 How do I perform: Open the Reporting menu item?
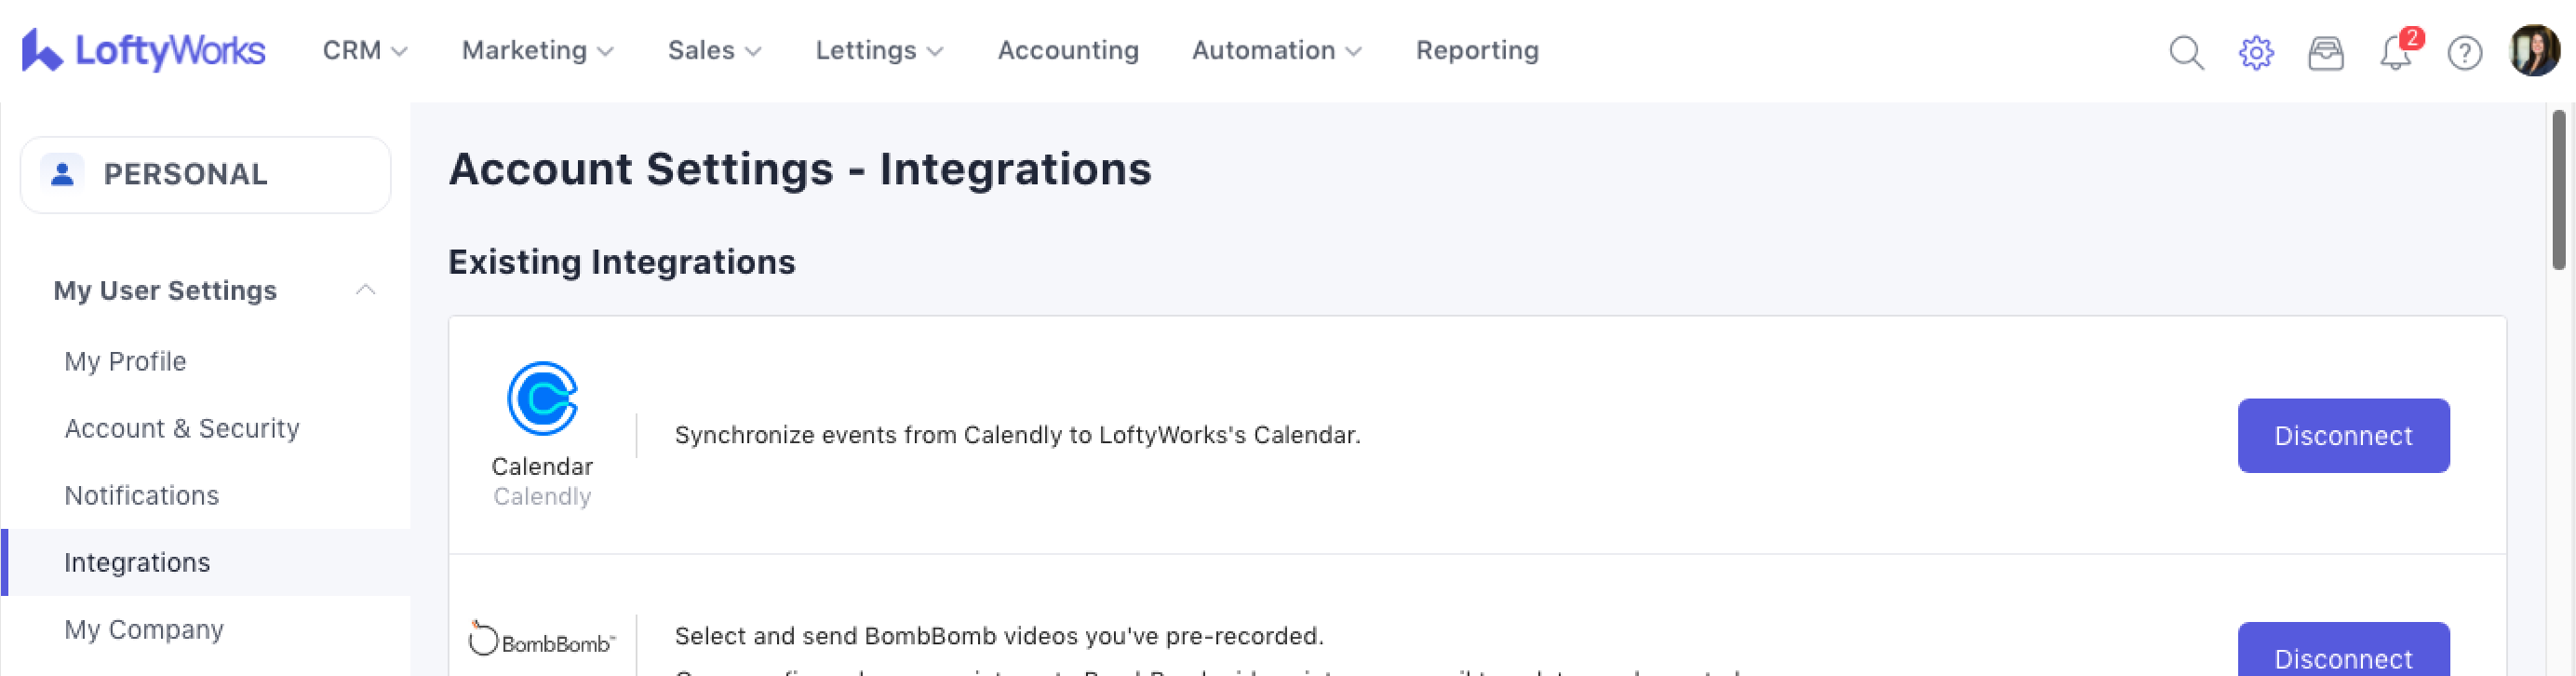tap(1477, 50)
